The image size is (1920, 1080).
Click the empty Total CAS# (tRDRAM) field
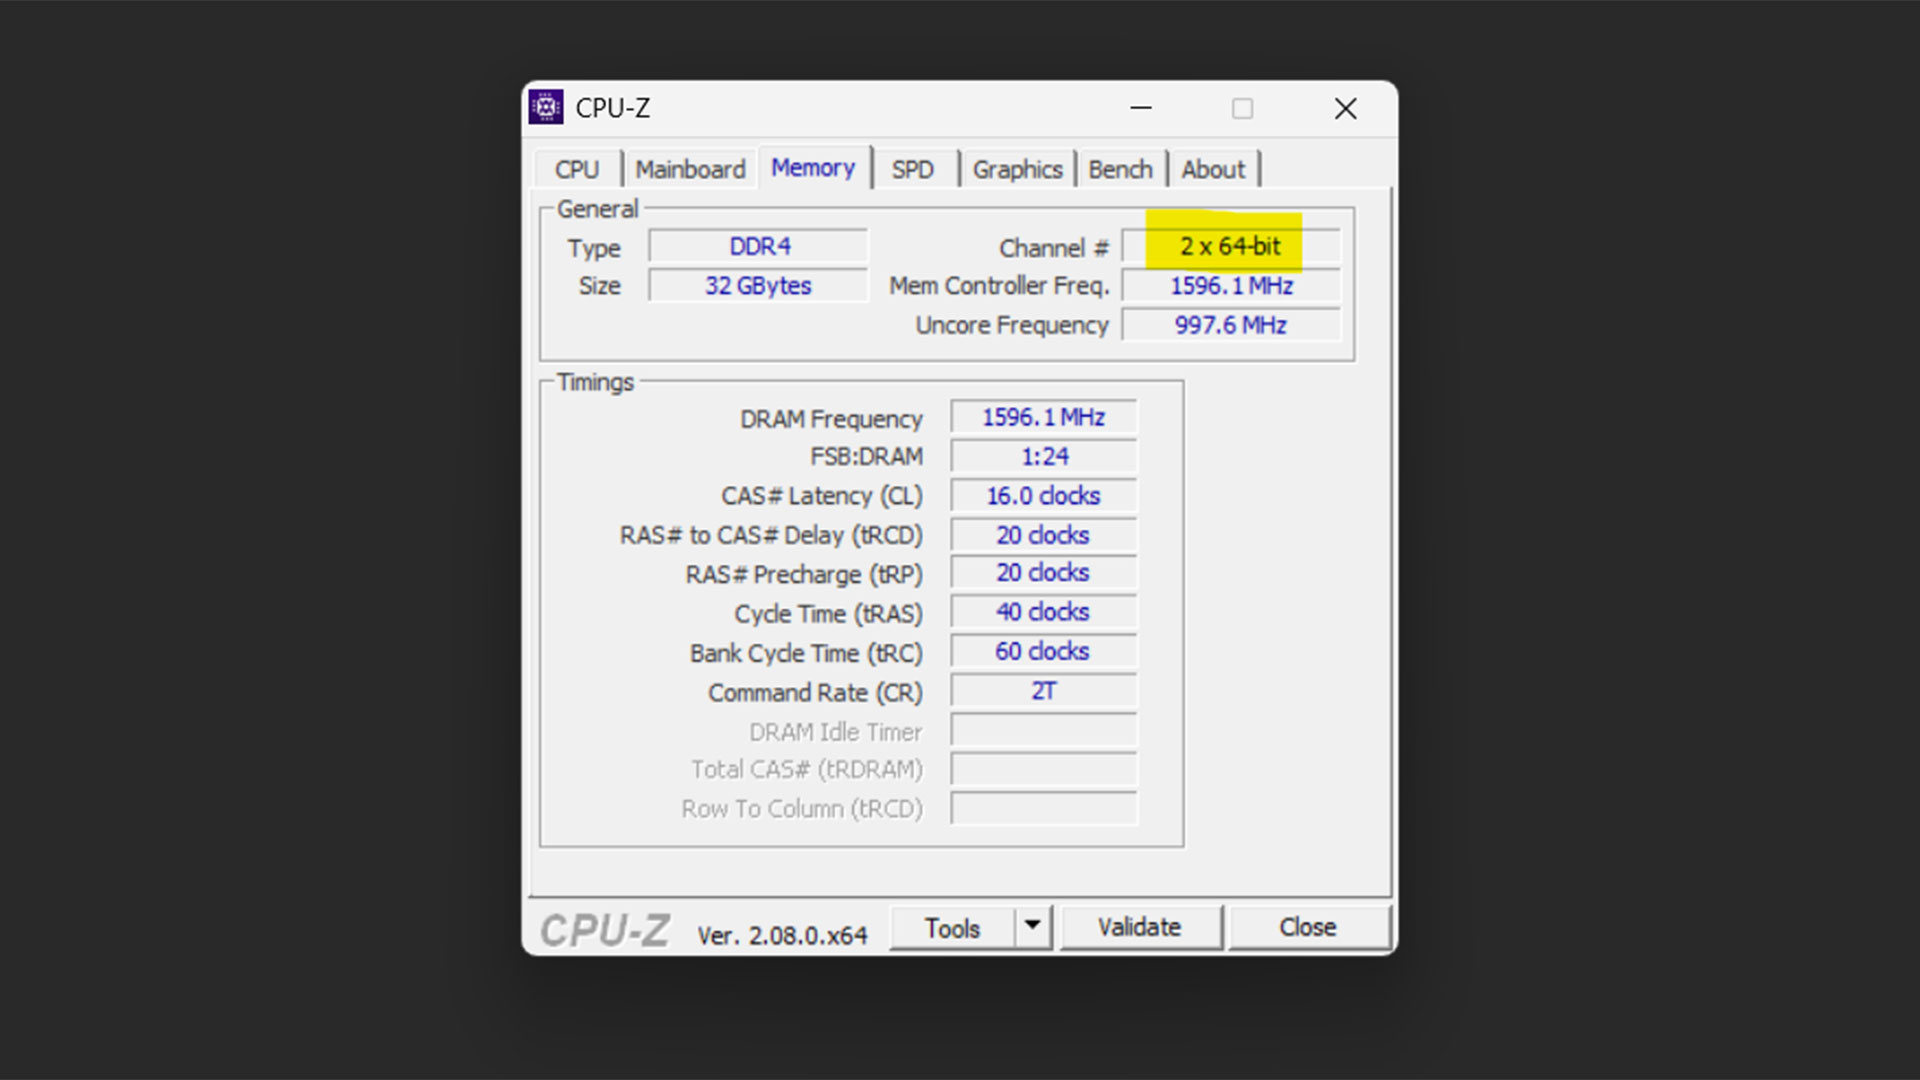pos(1044,769)
